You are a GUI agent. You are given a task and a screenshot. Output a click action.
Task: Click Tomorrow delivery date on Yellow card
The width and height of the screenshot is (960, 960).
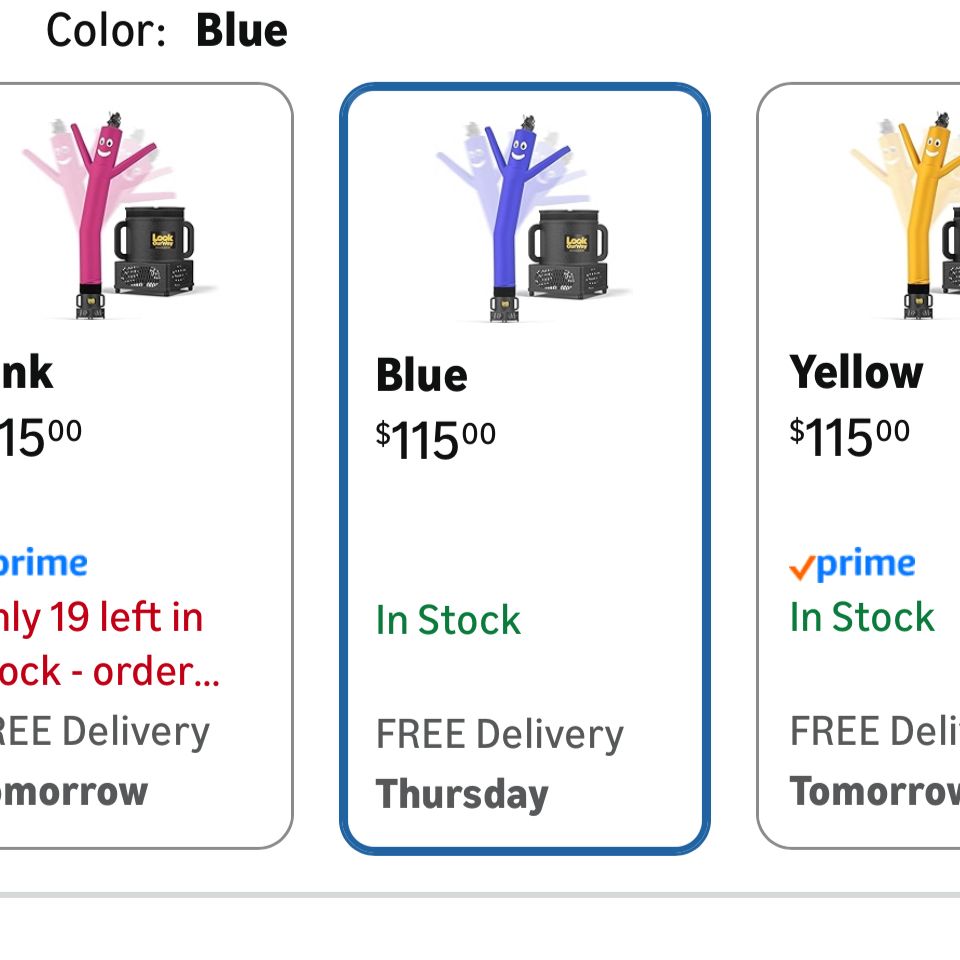874,791
